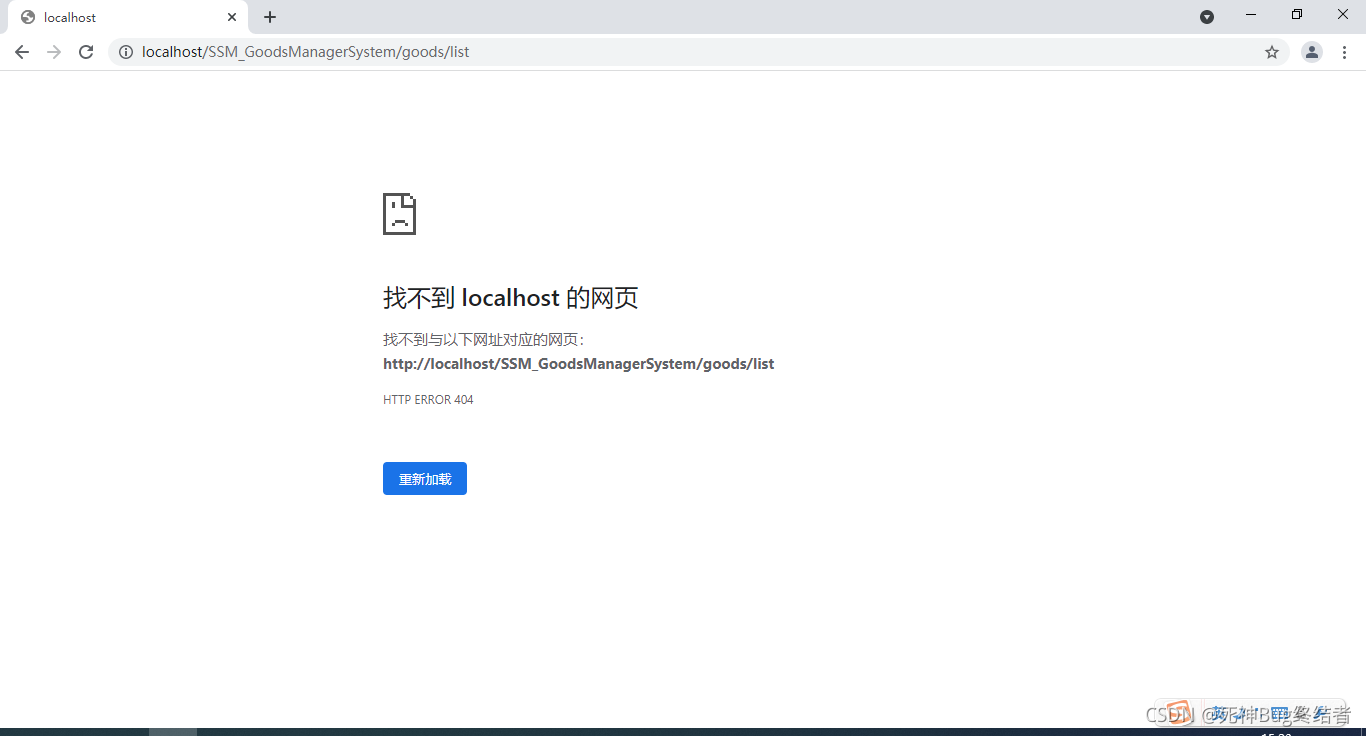Screen dimensions: 1366x736
Task: Open site information via the info icon
Action: [x=126, y=52]
